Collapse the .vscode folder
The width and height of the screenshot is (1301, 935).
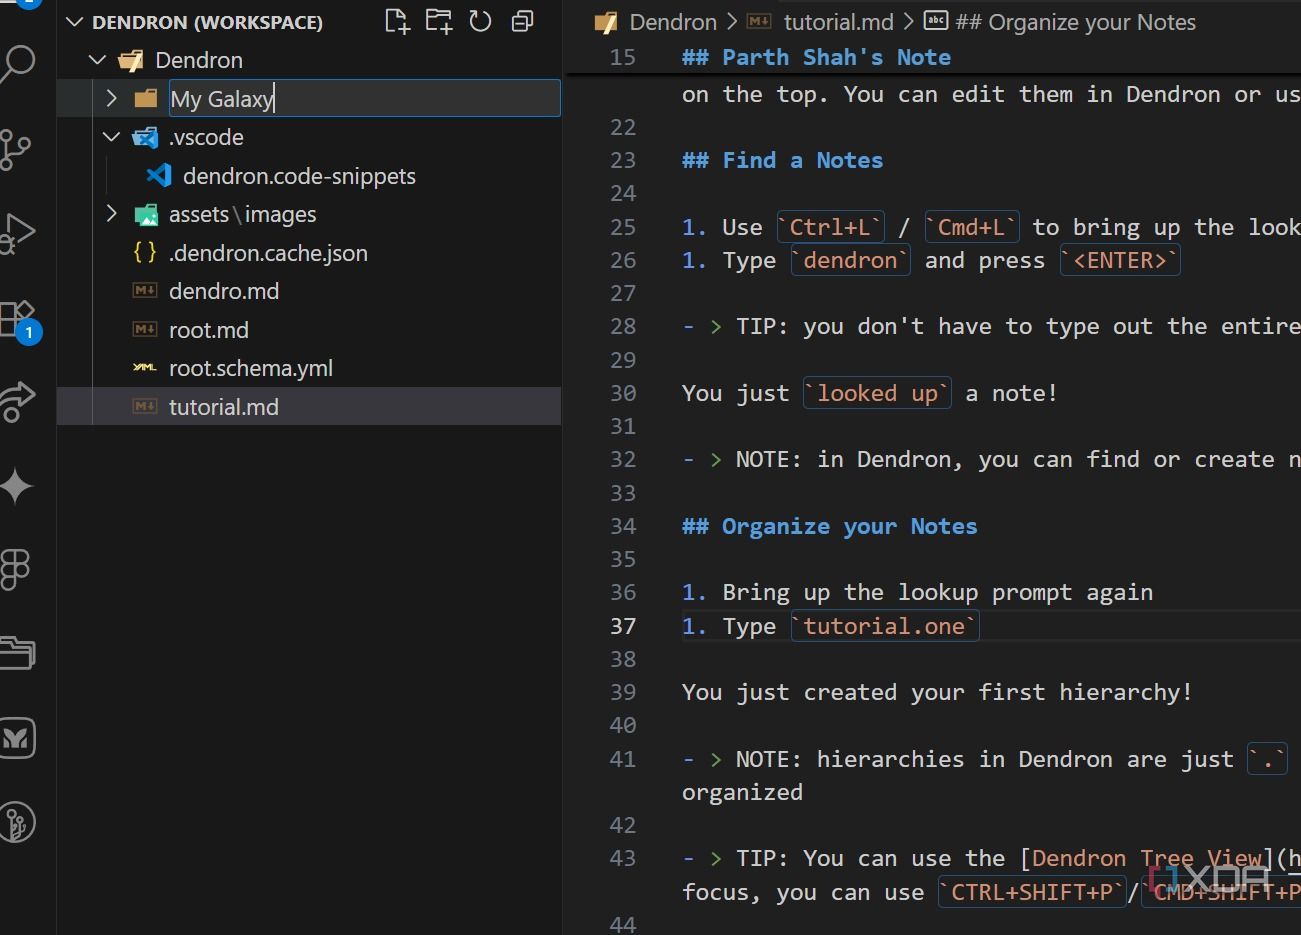112,137
